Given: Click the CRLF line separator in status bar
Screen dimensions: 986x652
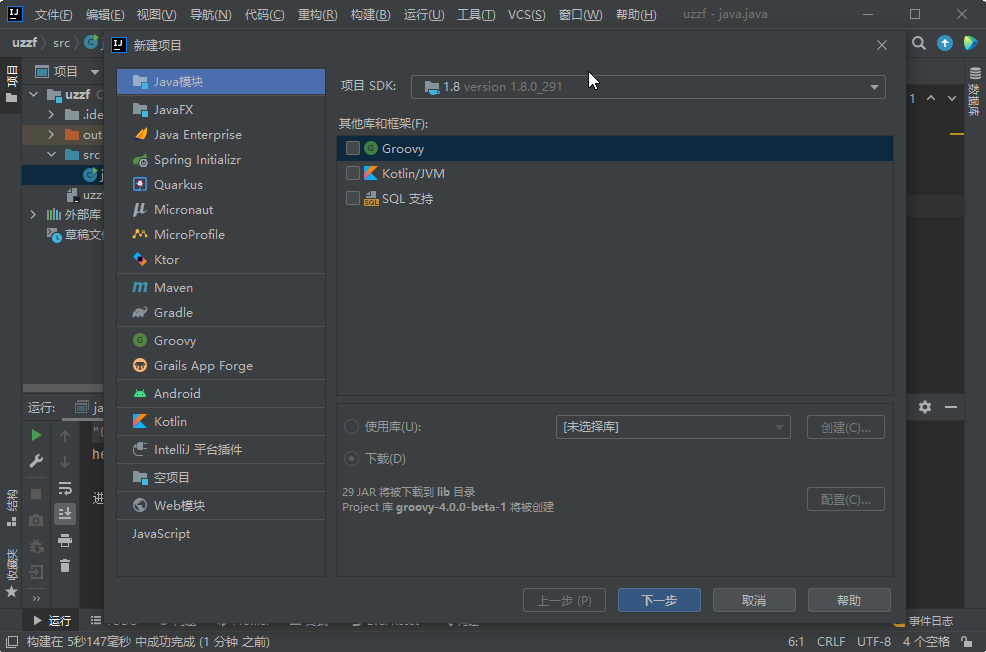Looking at the screenshot, I should coord(831,642).
